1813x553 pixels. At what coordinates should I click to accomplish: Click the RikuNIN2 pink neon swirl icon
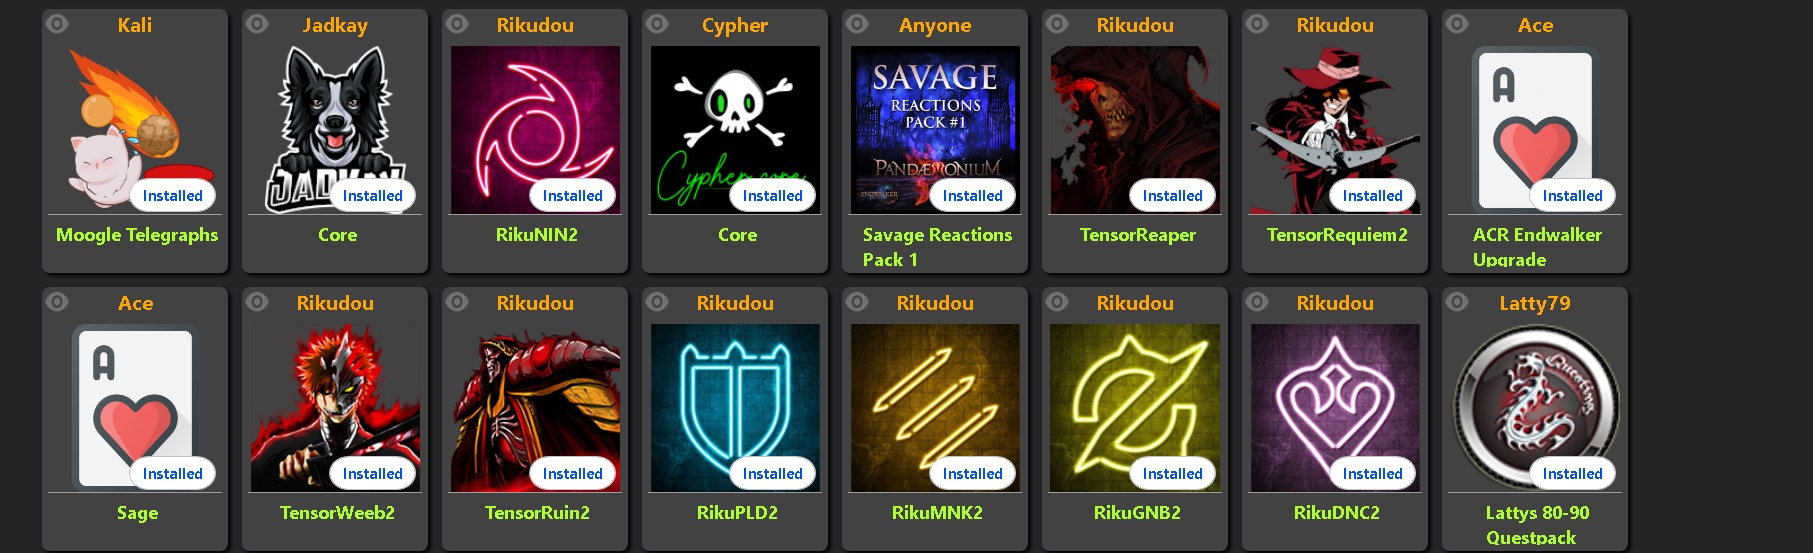point(535,130)
